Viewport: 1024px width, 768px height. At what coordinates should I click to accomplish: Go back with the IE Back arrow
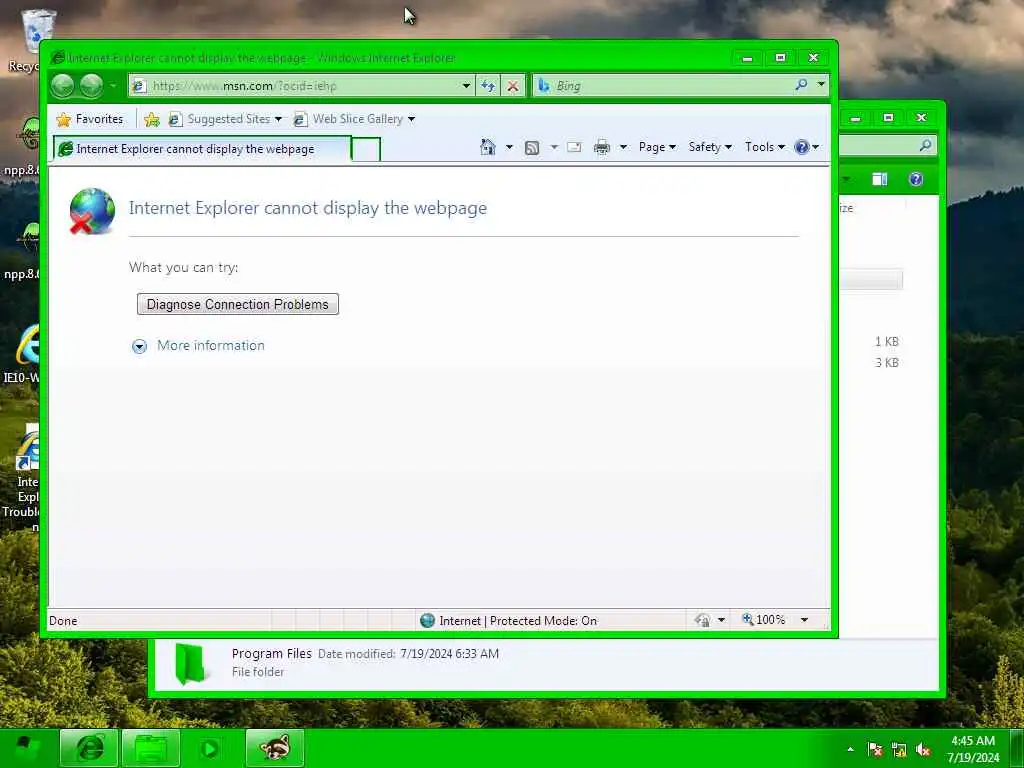pos(63,86)
